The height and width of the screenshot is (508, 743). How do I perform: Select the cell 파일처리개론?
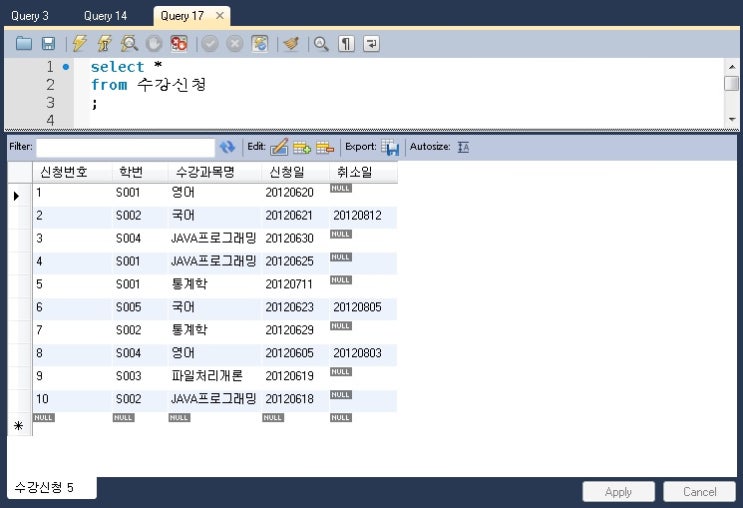click(x=214, y=376)
